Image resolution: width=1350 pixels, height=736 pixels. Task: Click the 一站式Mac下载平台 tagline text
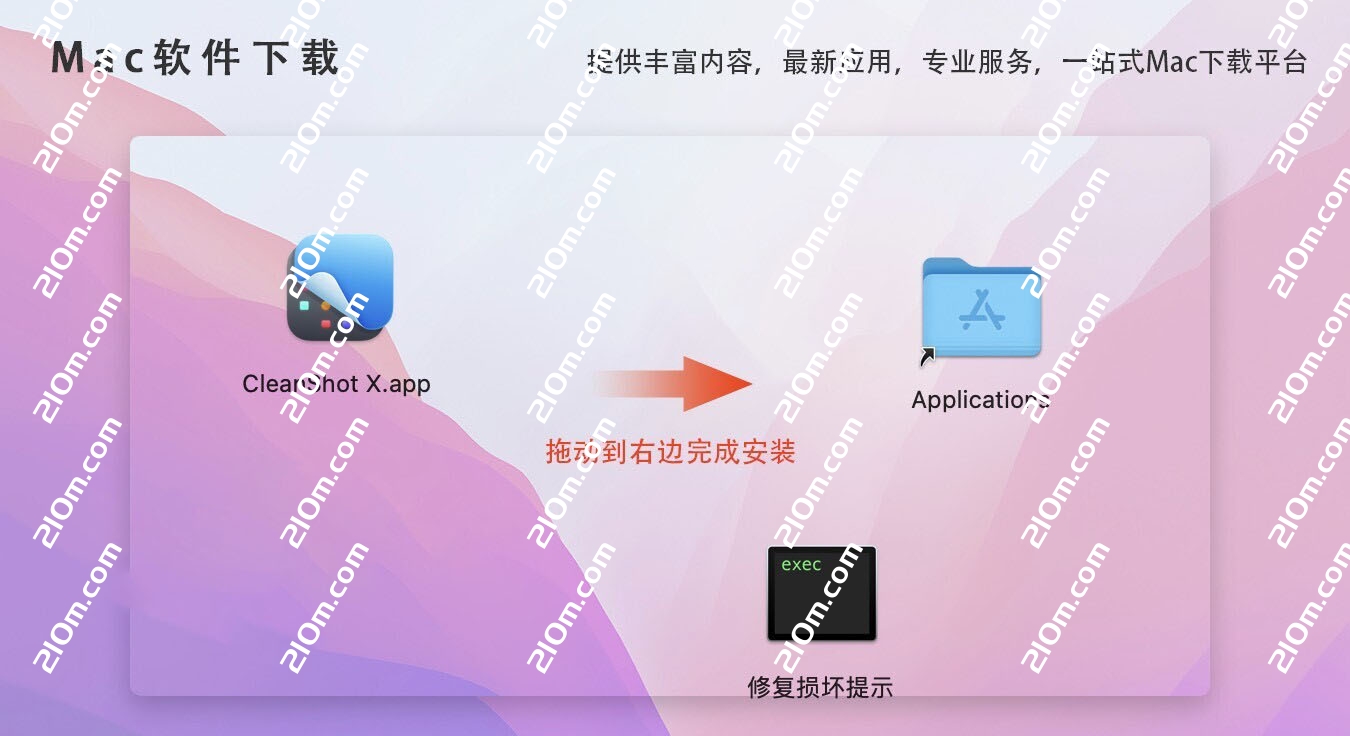tap(1184, 62)
